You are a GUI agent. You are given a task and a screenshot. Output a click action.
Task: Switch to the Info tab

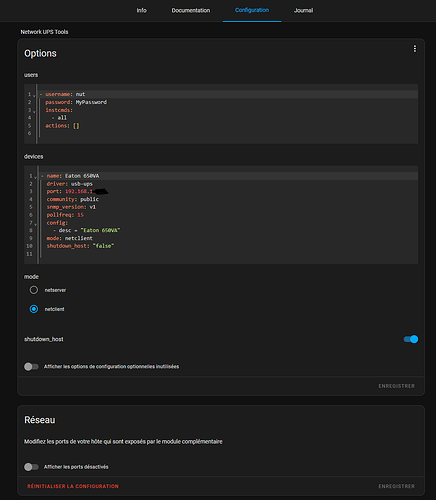pos(141,10)
